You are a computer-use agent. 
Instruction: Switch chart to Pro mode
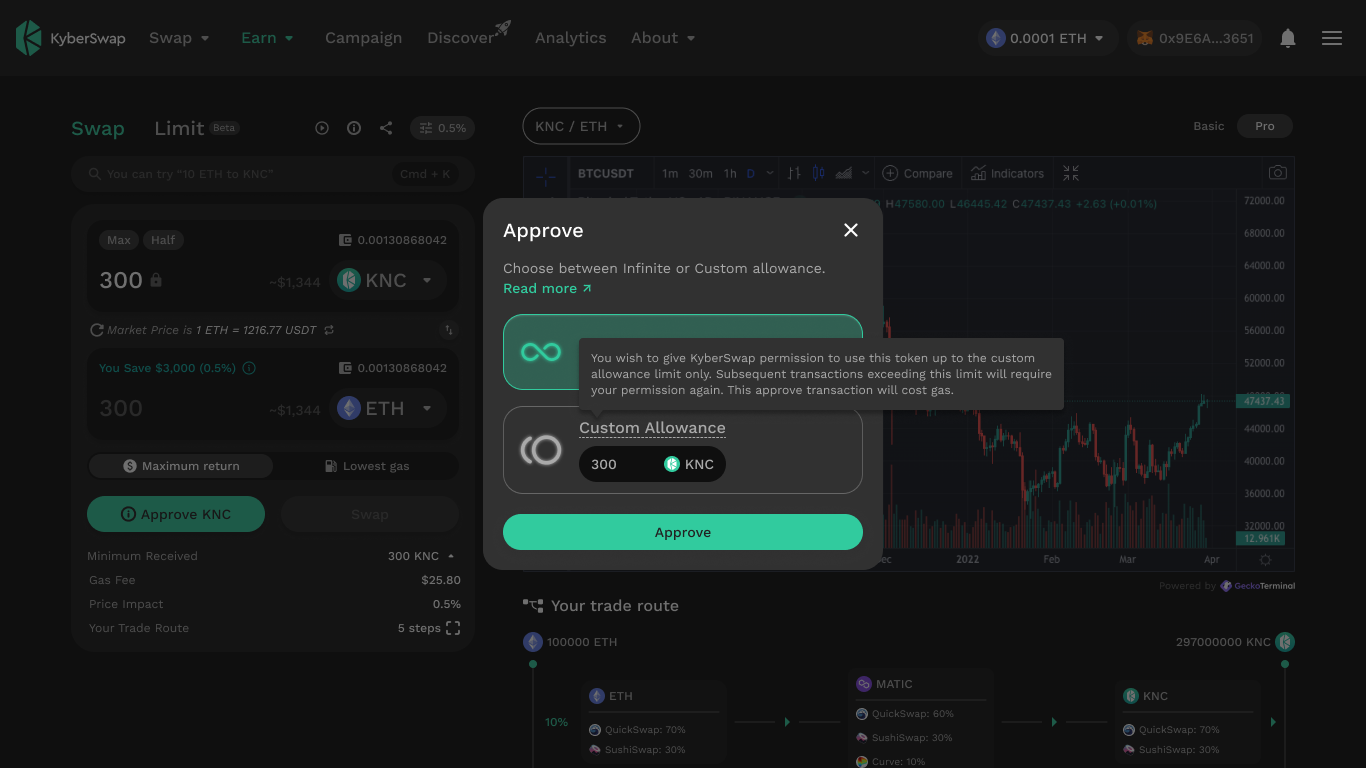pos(1265,126)
